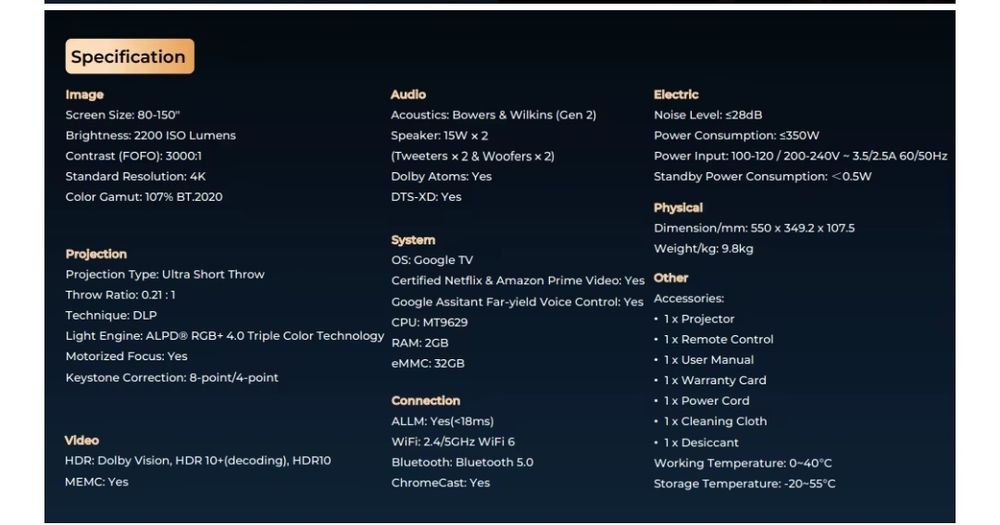
Task: Click the Specification heading badge
Action: coord(129,57)
